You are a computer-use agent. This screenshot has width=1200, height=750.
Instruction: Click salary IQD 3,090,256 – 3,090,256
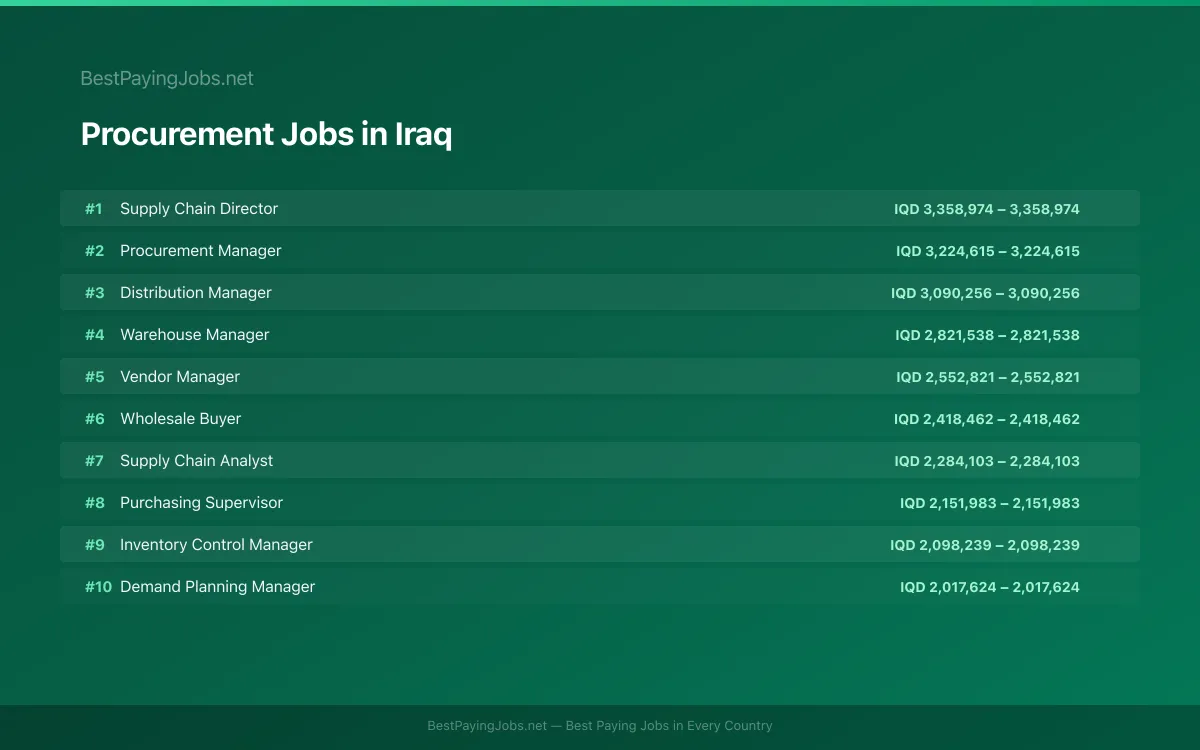[x=985, y=293]
